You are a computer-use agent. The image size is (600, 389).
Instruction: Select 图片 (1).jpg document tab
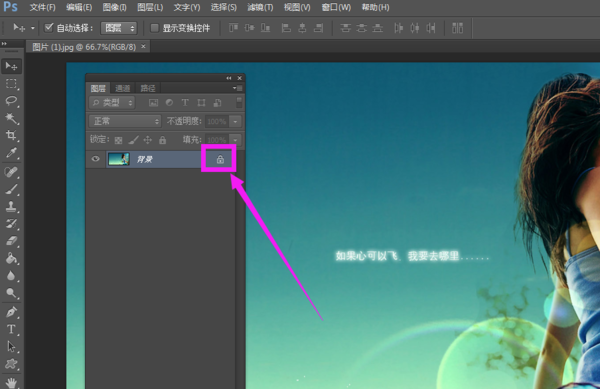pos(87,47)
